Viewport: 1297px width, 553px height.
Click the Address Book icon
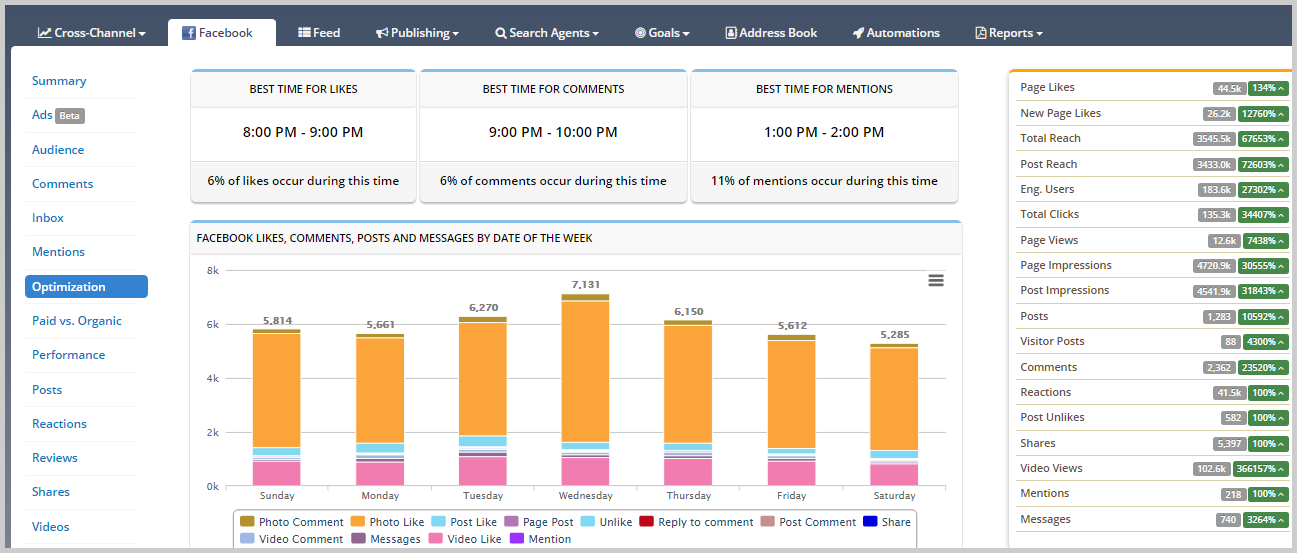pyautogui.click(x=731, y=33)
